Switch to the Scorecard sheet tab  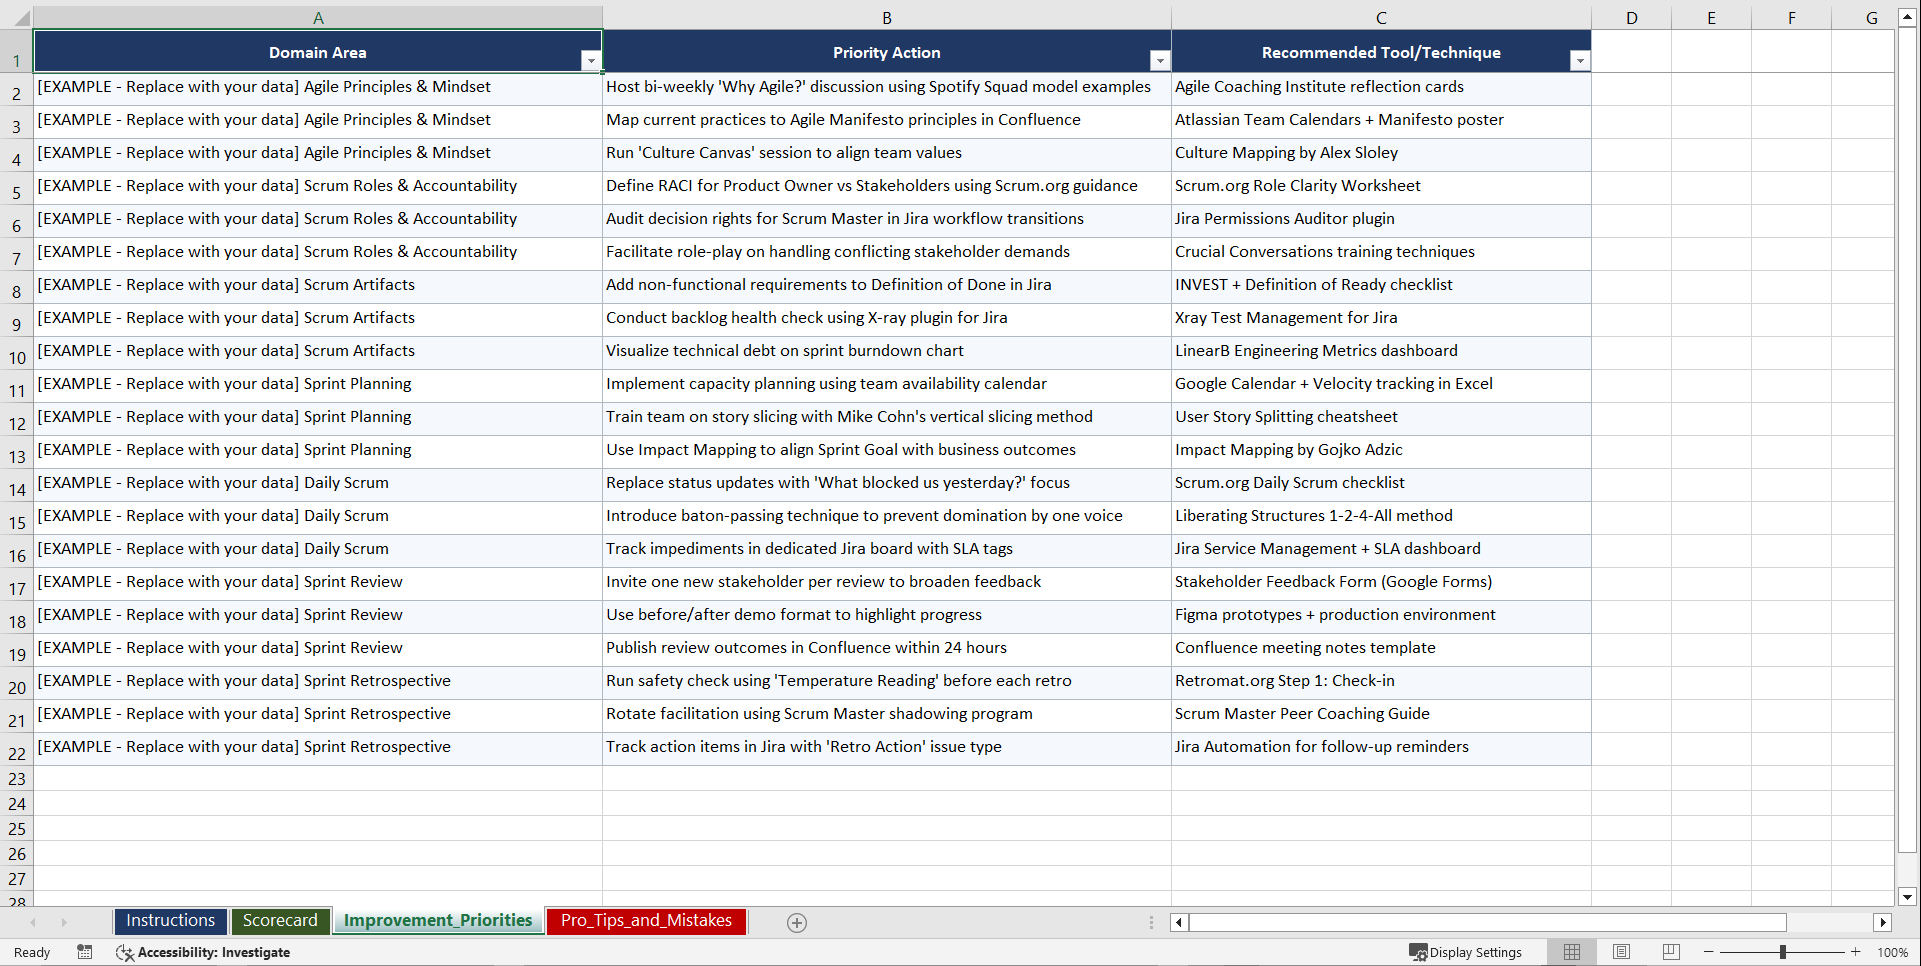point(280,921)
